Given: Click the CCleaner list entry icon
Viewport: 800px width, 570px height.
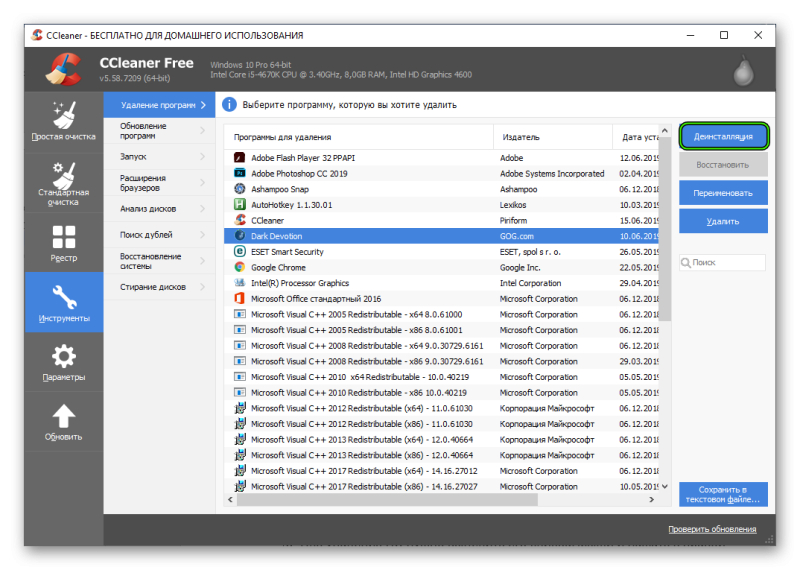Looking at the screenshot, I should [x=239, y=220].
